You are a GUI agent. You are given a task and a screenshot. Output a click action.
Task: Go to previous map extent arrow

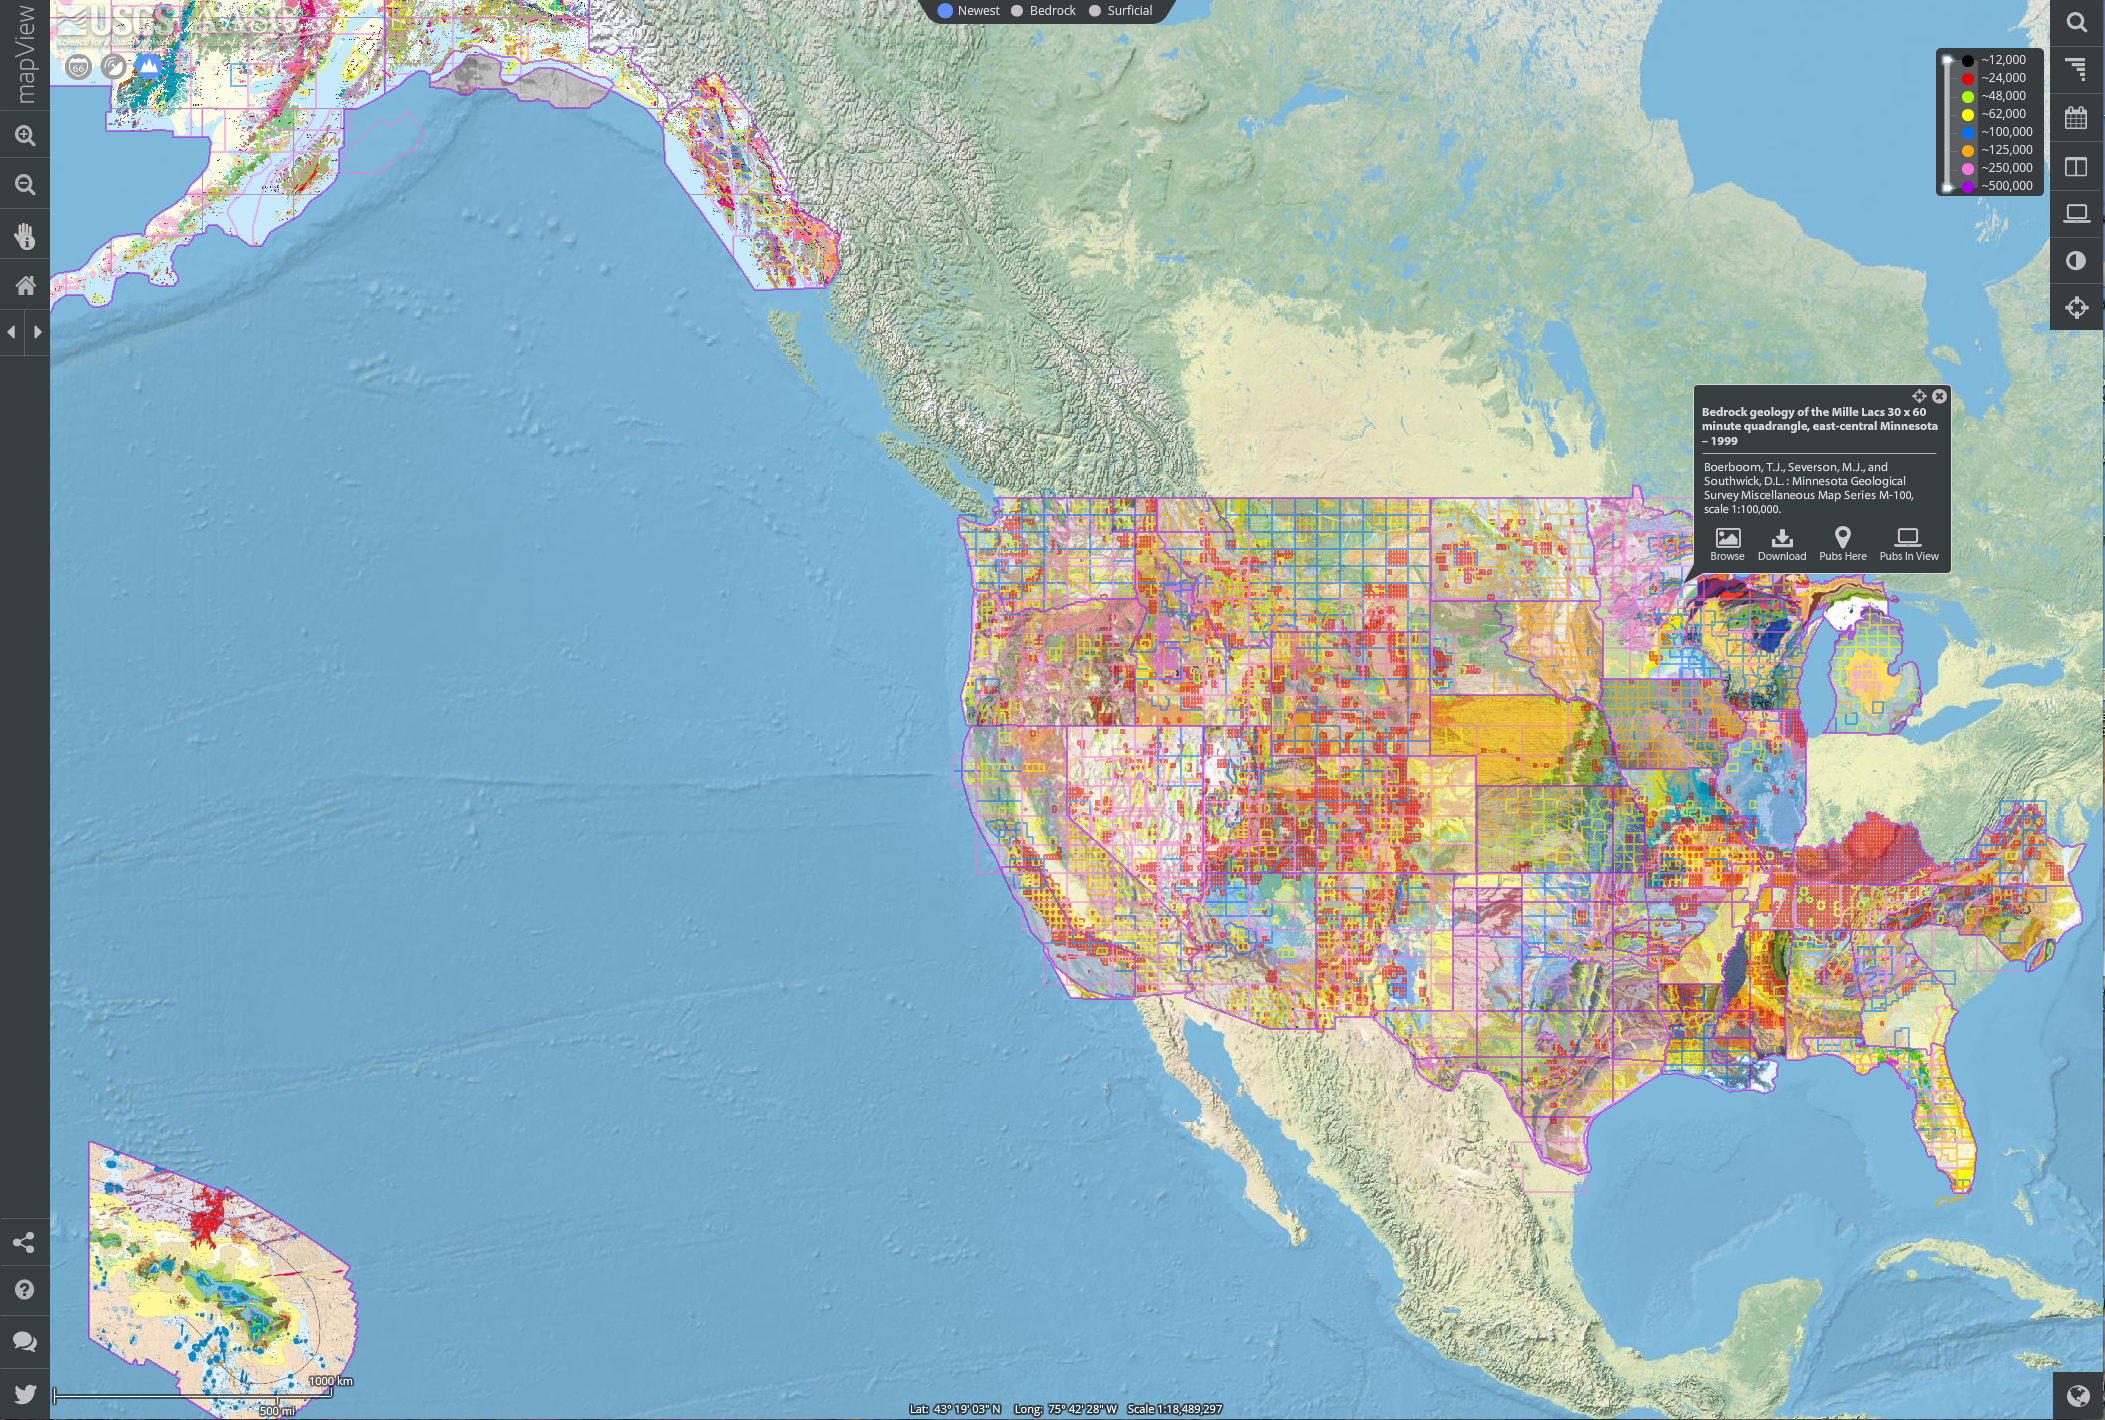[x=12, y=332]
